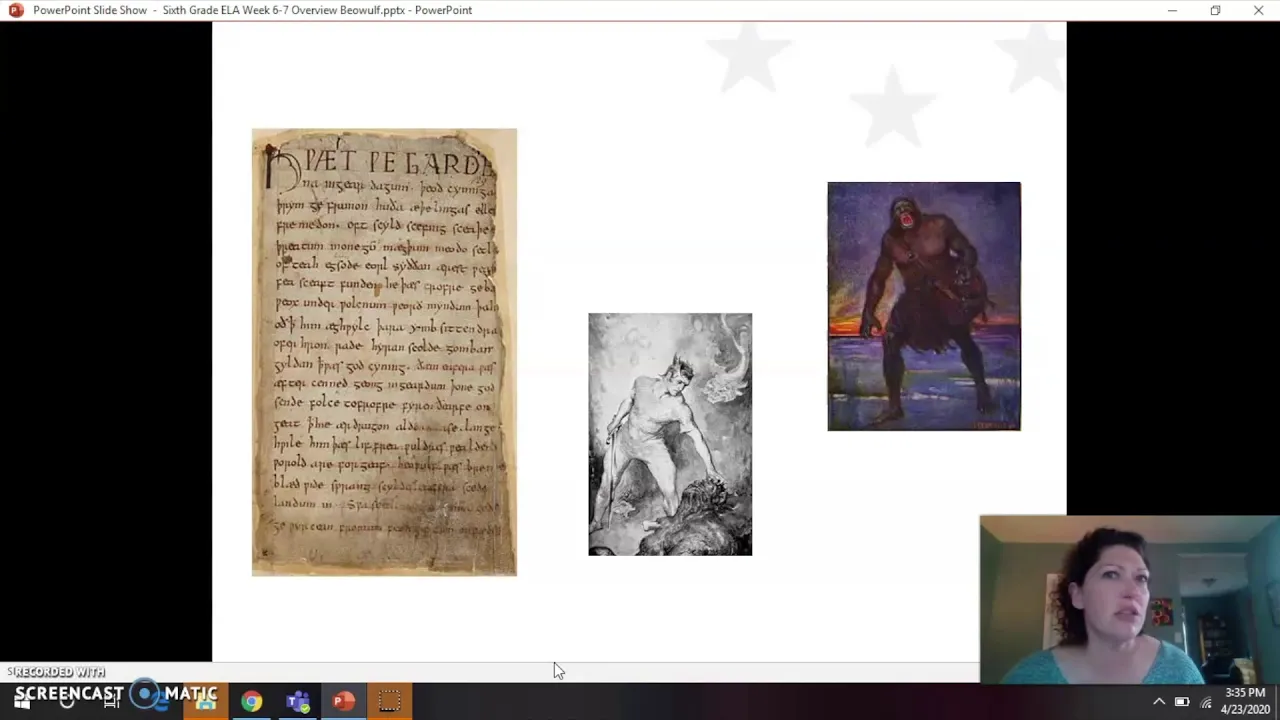Open Microsoft Teams from the taskbar
Image resolution: width=1280 pixels, height=720 pixels.
[x=297, y=702]
